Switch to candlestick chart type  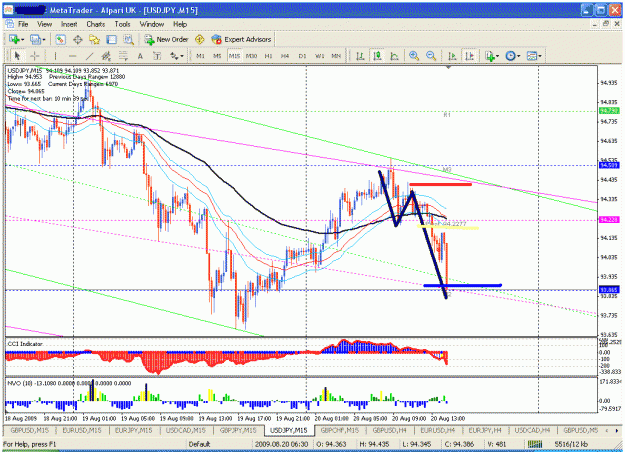point(377,56)
